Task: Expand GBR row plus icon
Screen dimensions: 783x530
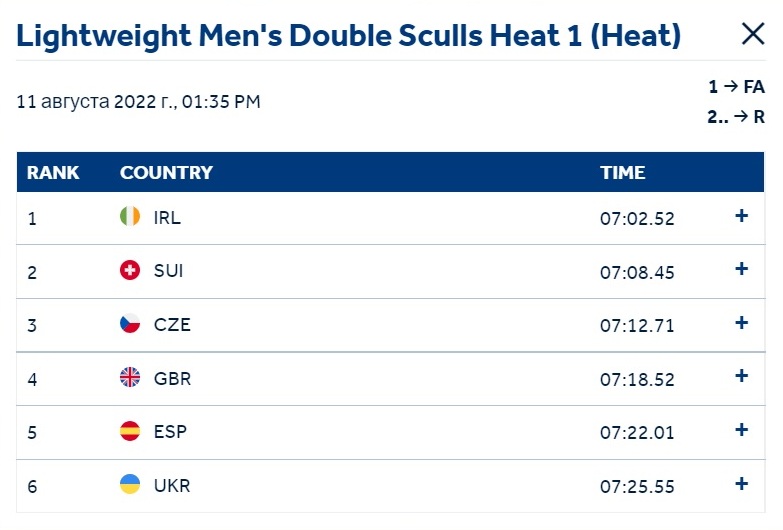Action: pos(742,376)
